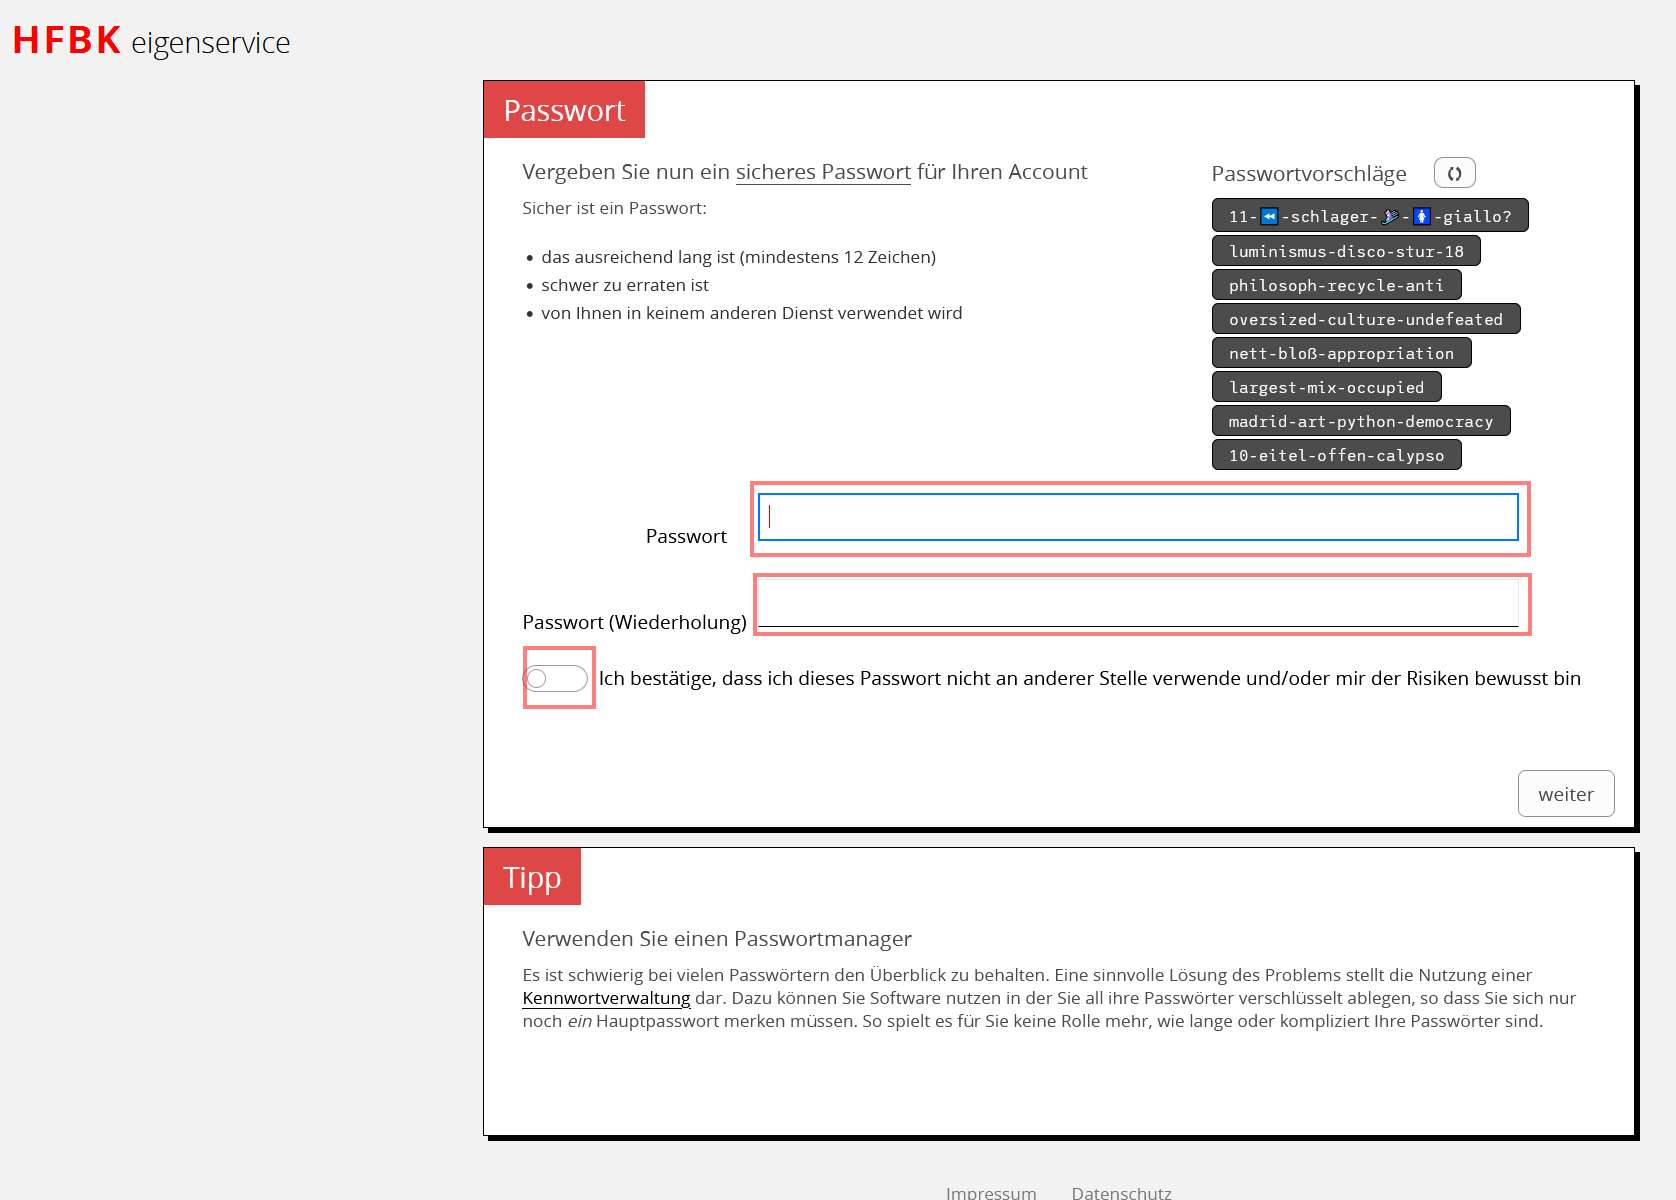Open the Kennwortverwaltung link
The width and height of the screenshot is (1676, 1200).
(x=606, y=998)
